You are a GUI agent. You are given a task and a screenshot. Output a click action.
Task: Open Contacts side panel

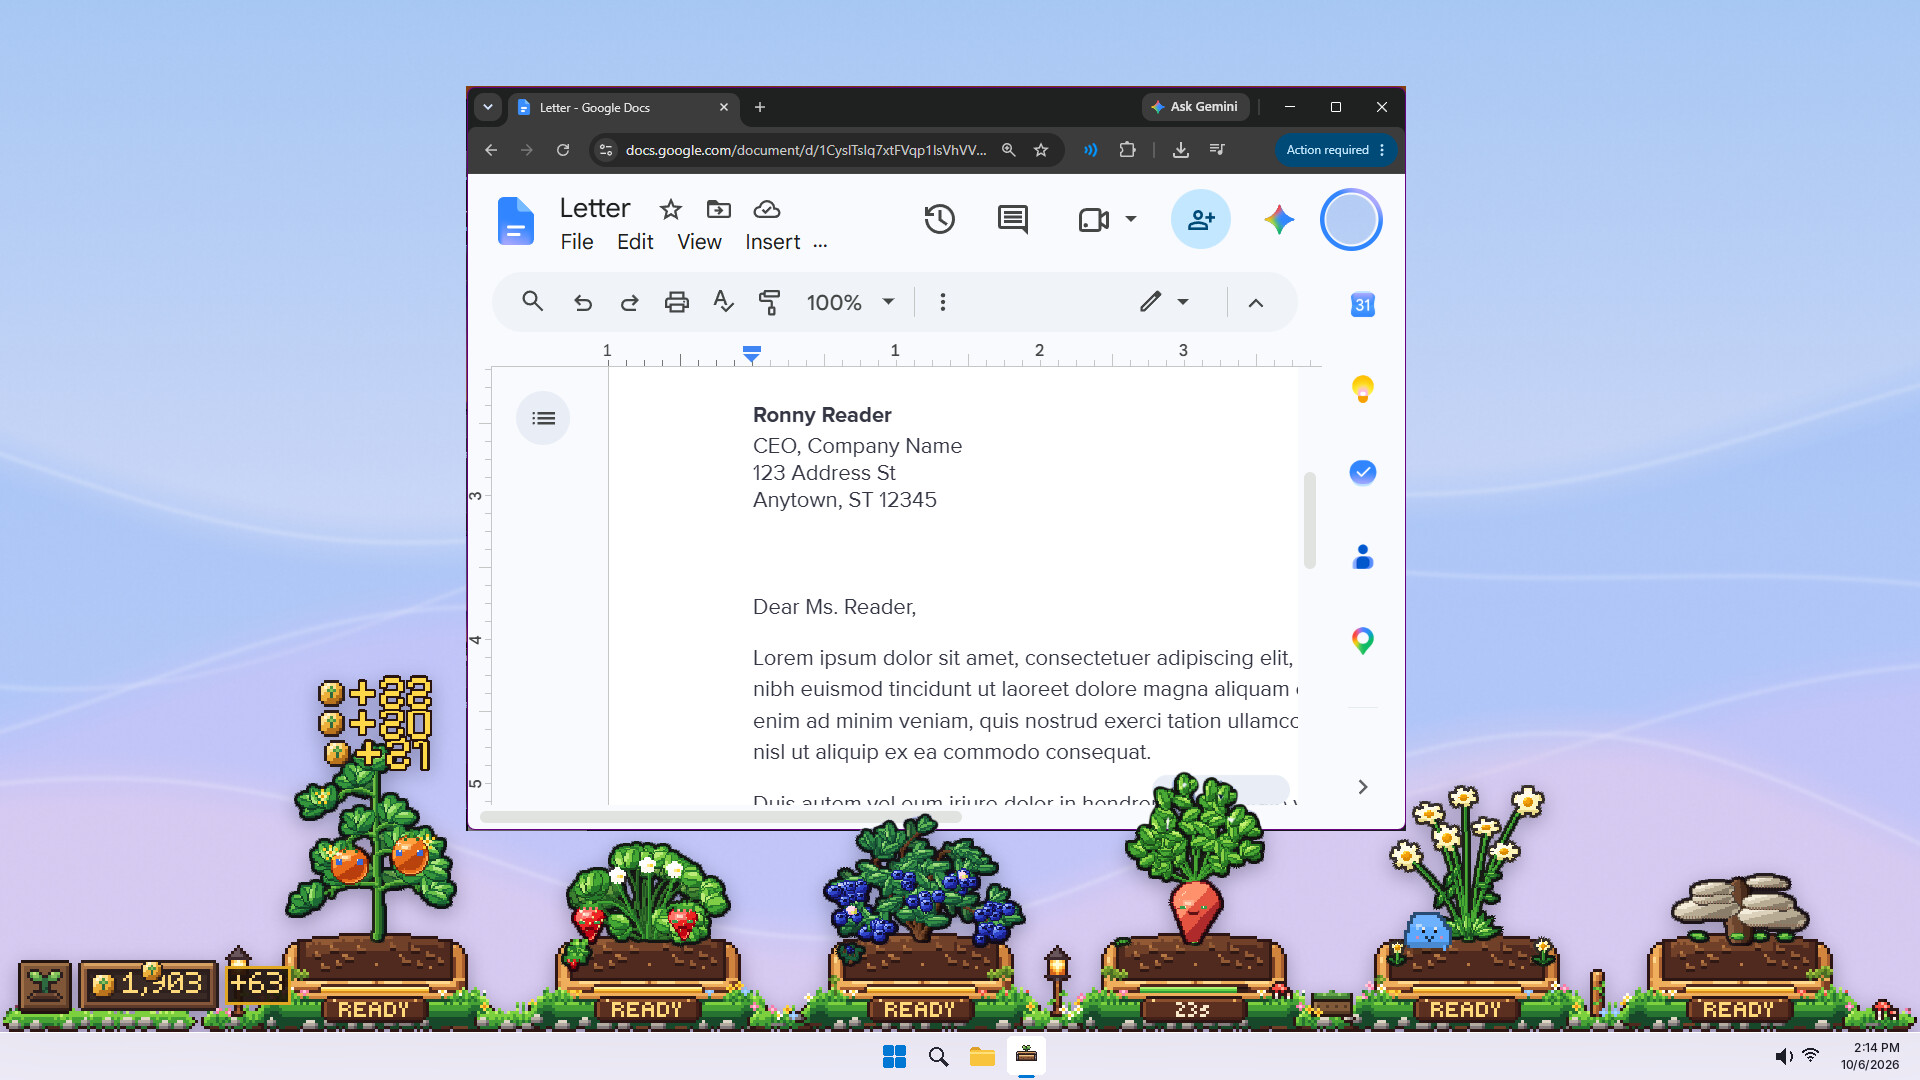[x=1362, y=556]
